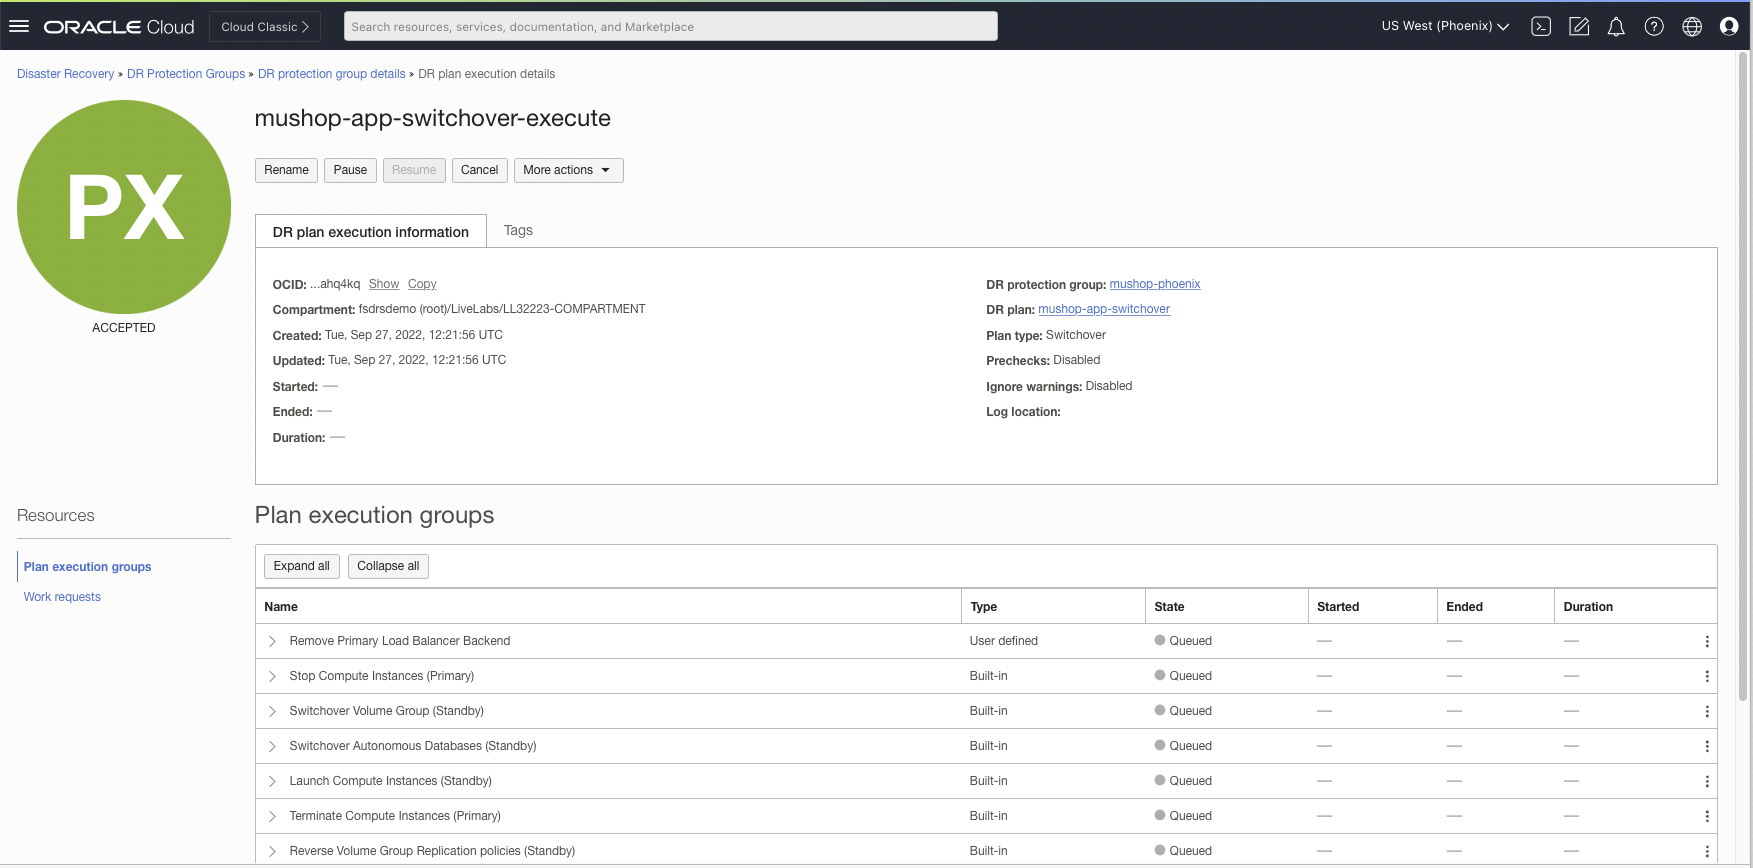Open actions menu for Launch Compute Instances row
The image size is (1753, 868).
(1706, 782)
